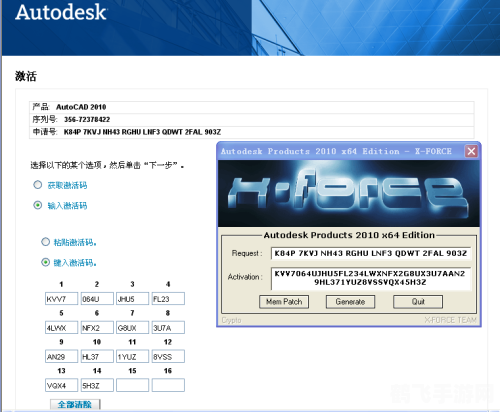The height and width of the screenshot is (412, 500).
Task: Click the 激活 page heading
Action: point(26,76)
